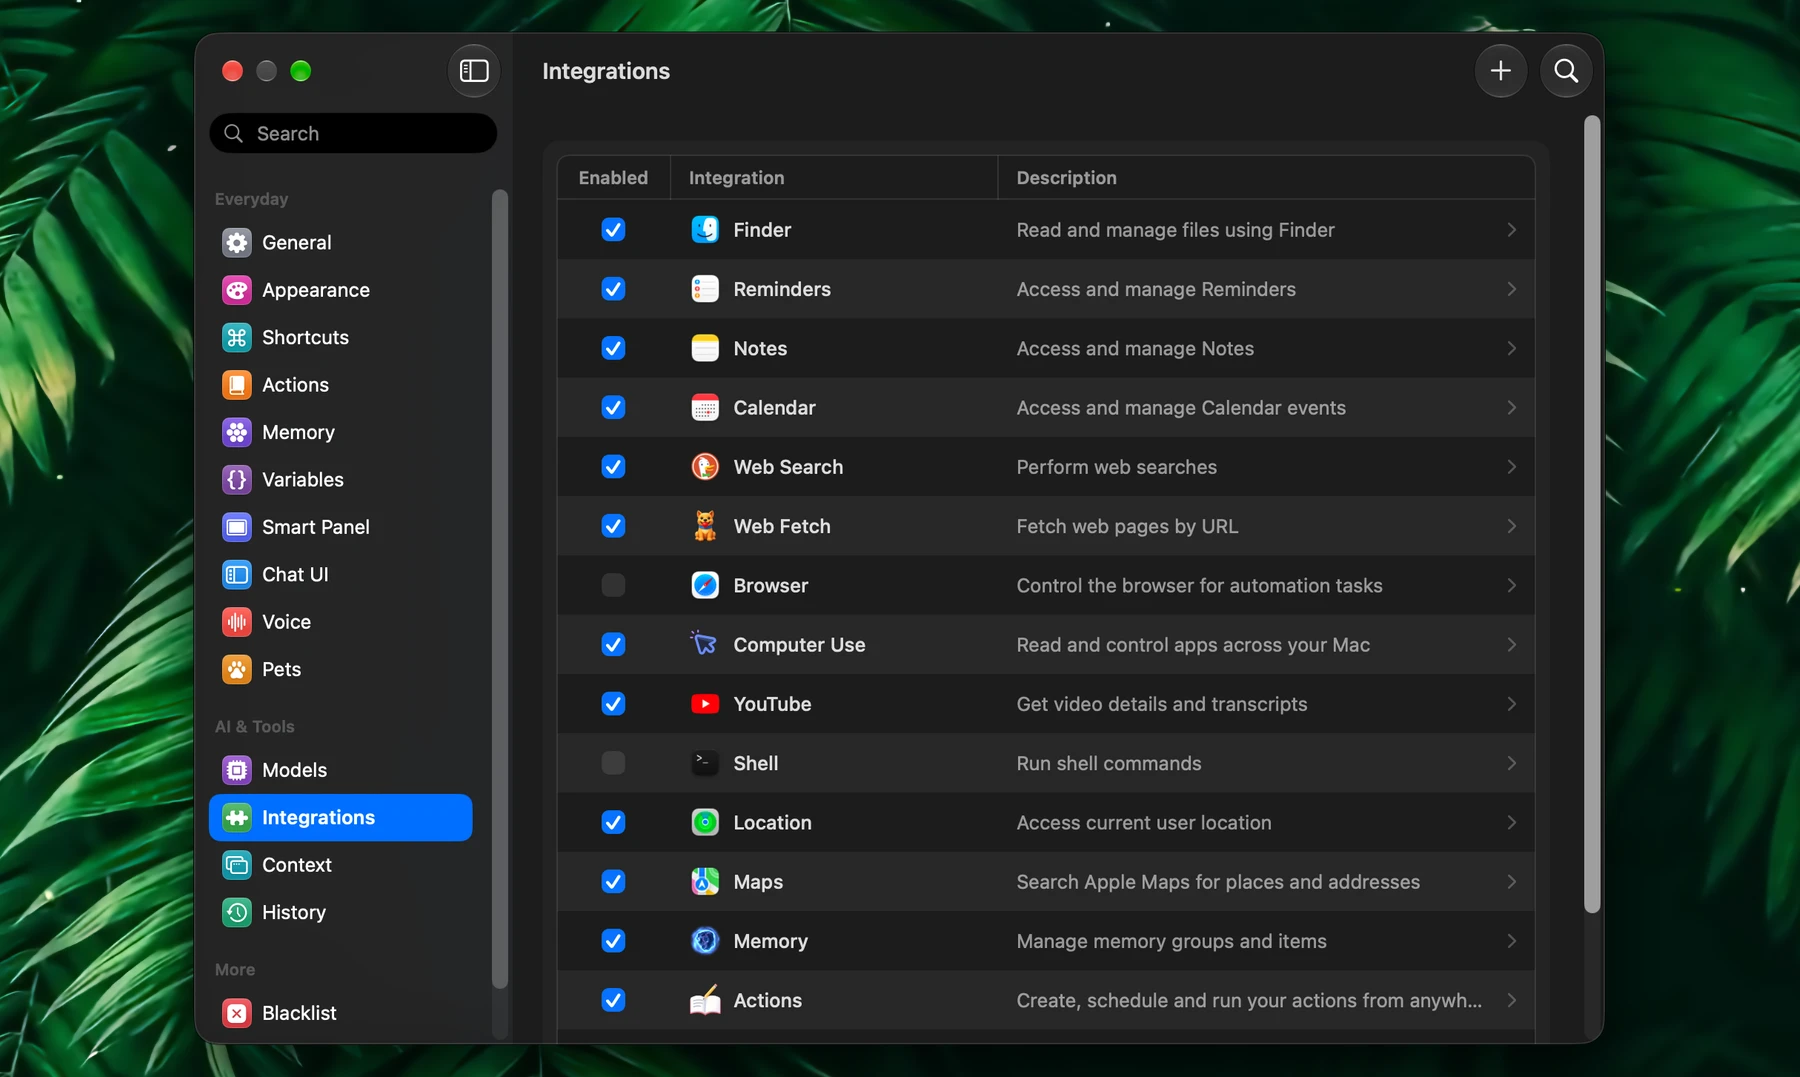The height and width of the screenshot is (1077, 1800).
Task: Toggle the sidebar panel icon
Action: point(474,71)
